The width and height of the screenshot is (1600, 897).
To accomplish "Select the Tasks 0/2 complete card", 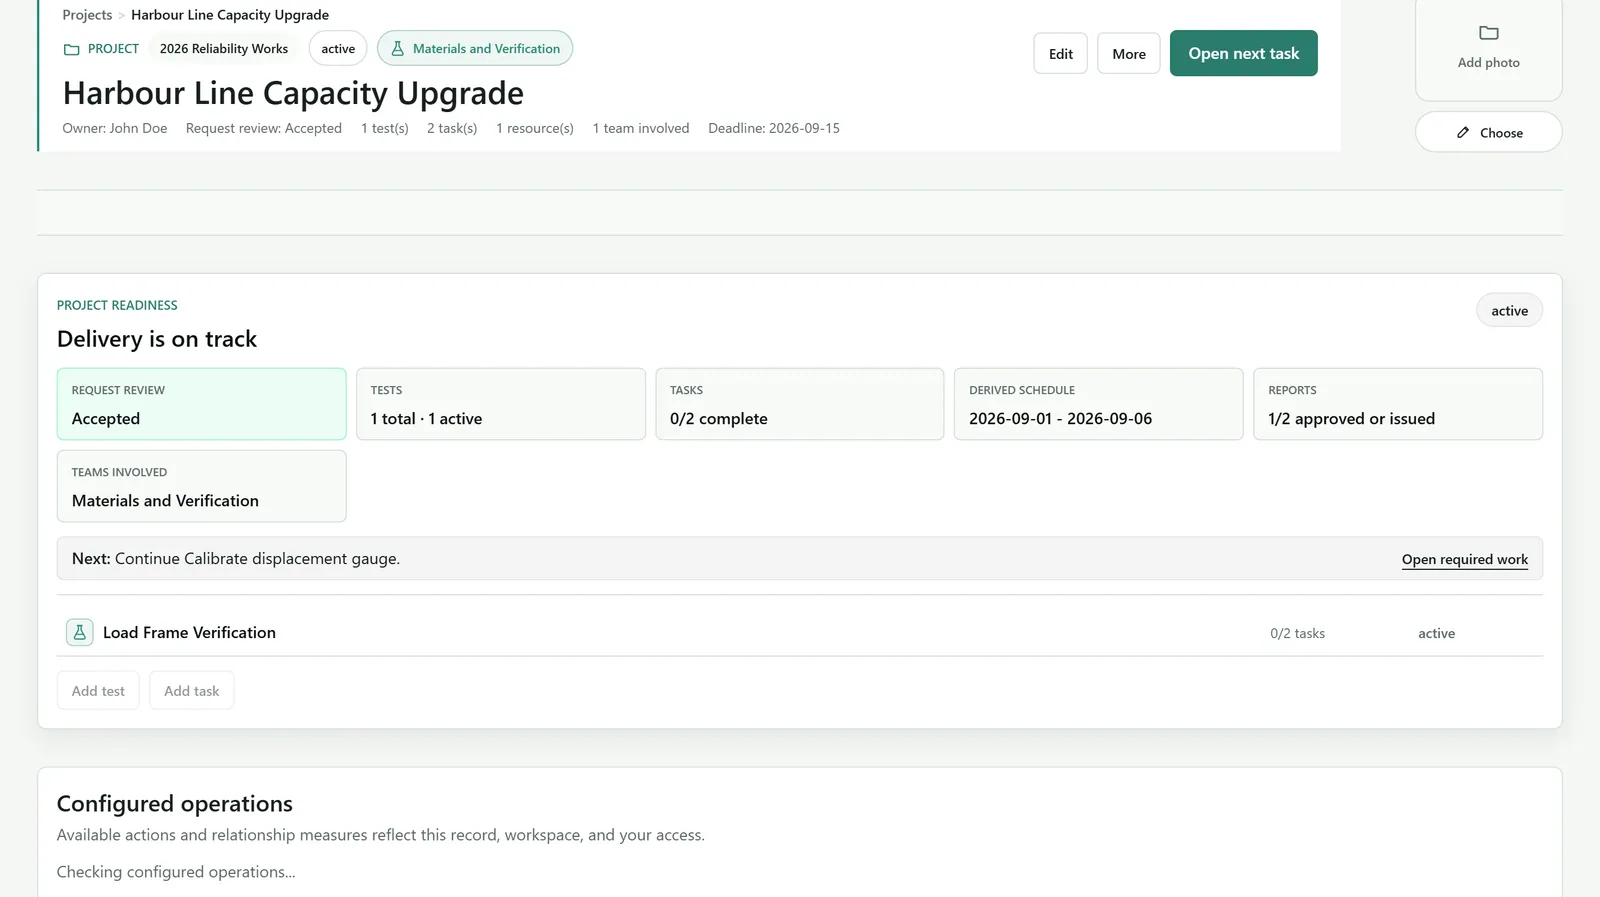I will pos(800,404).
